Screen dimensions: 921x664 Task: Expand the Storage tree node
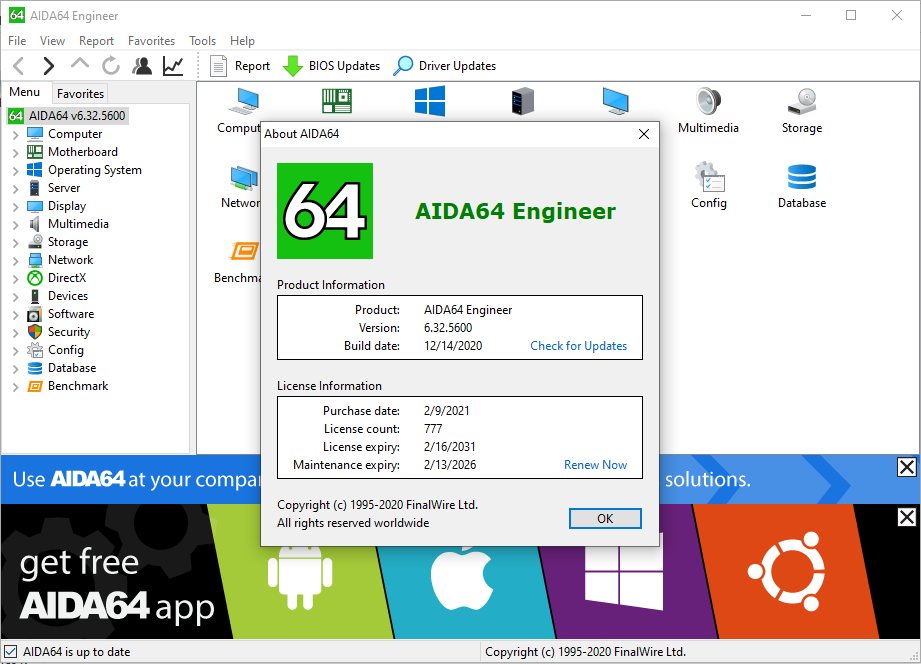pos(15,243)
